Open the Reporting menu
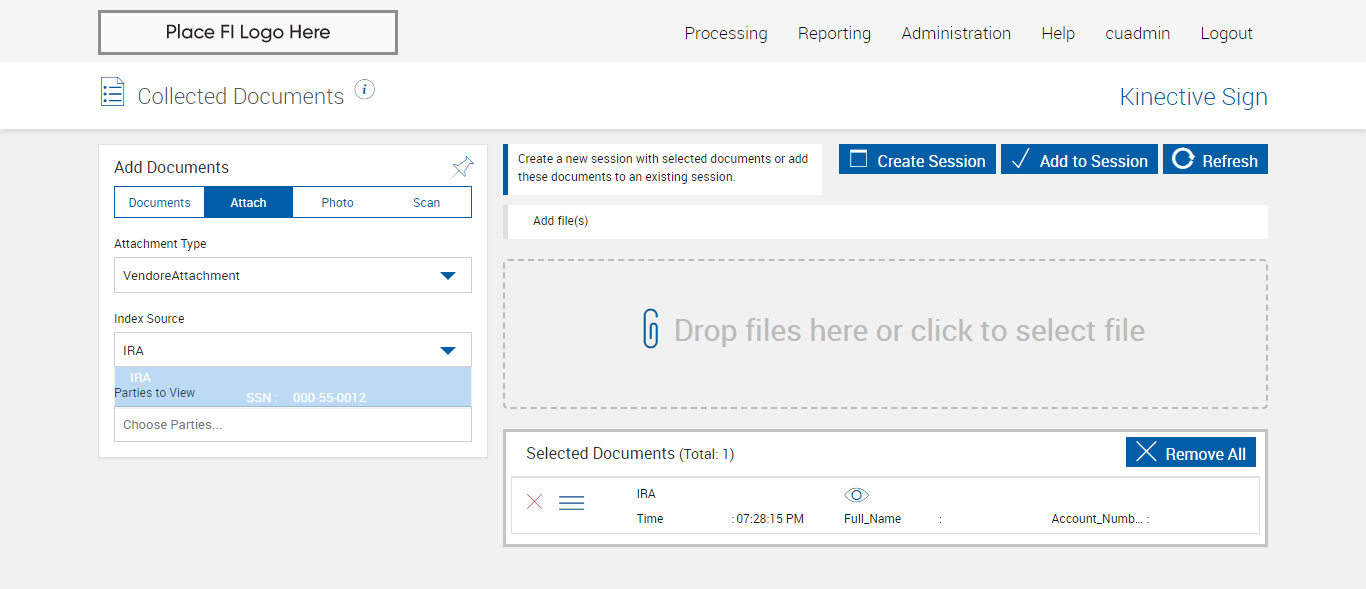The height and width of the screenshot is (589, 1366). (x=834, y=33)
